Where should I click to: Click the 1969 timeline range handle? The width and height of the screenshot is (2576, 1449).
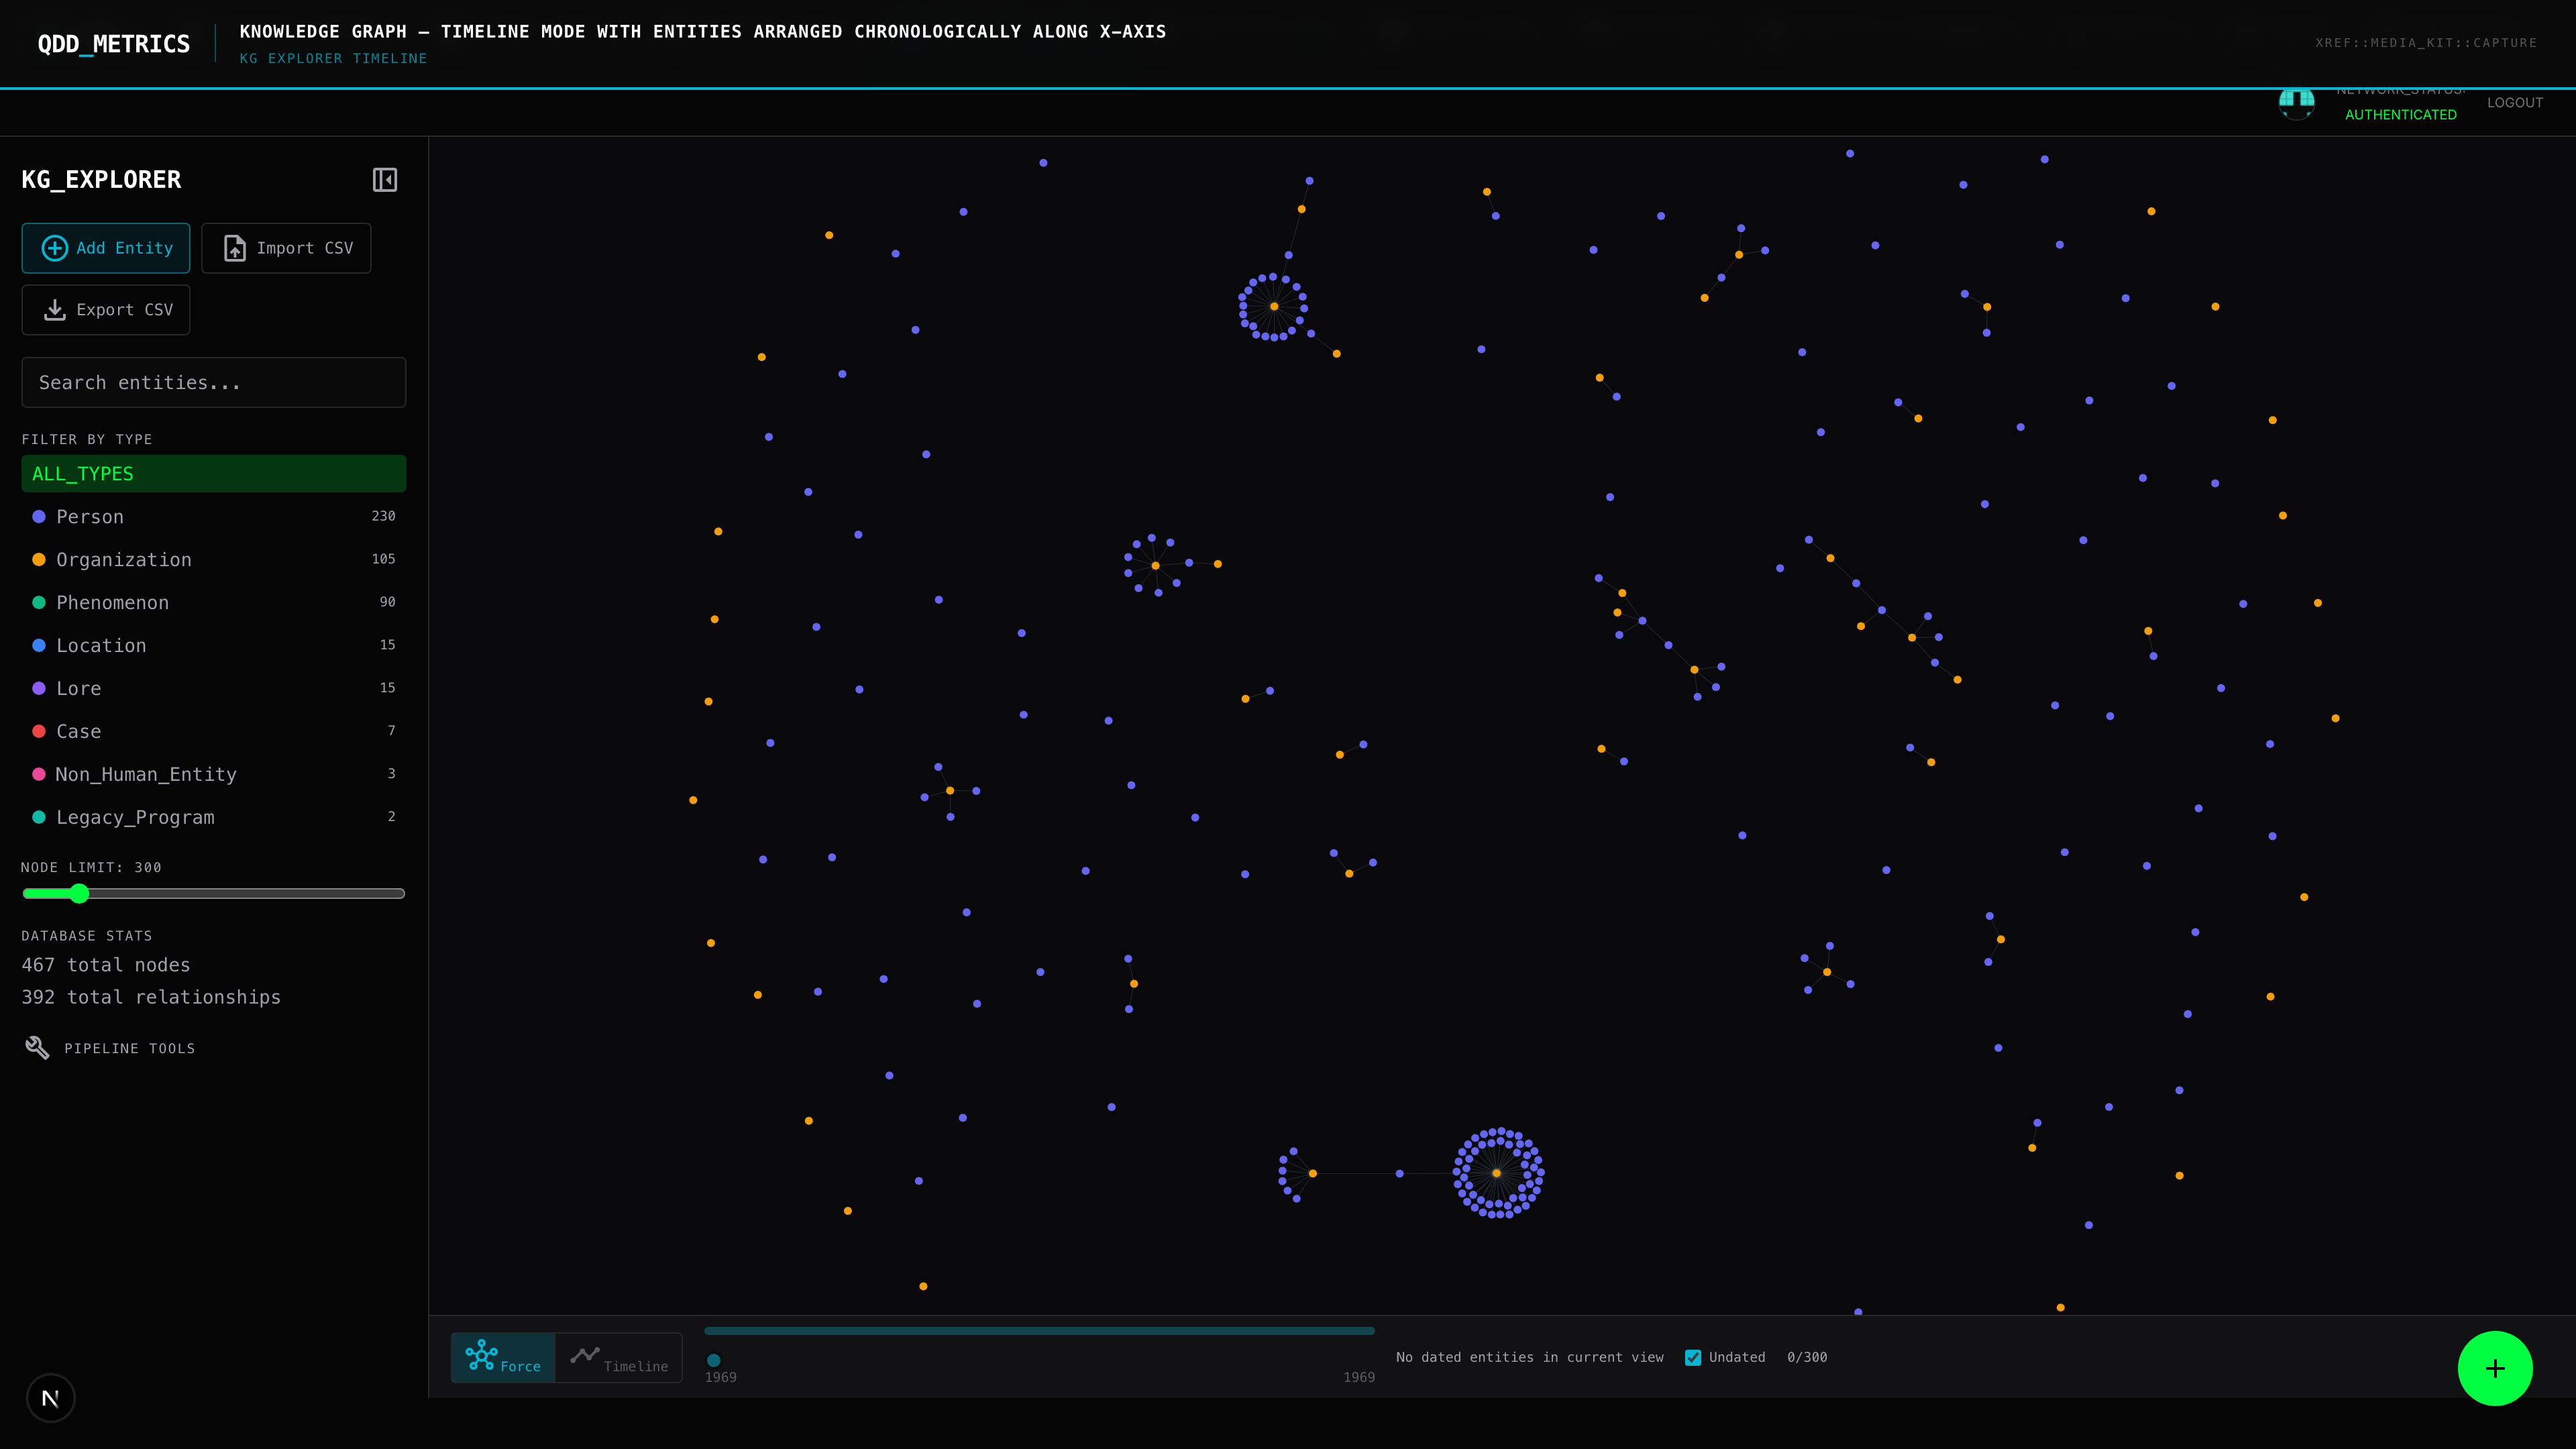pyautogui.click(x=714, y=1360)
